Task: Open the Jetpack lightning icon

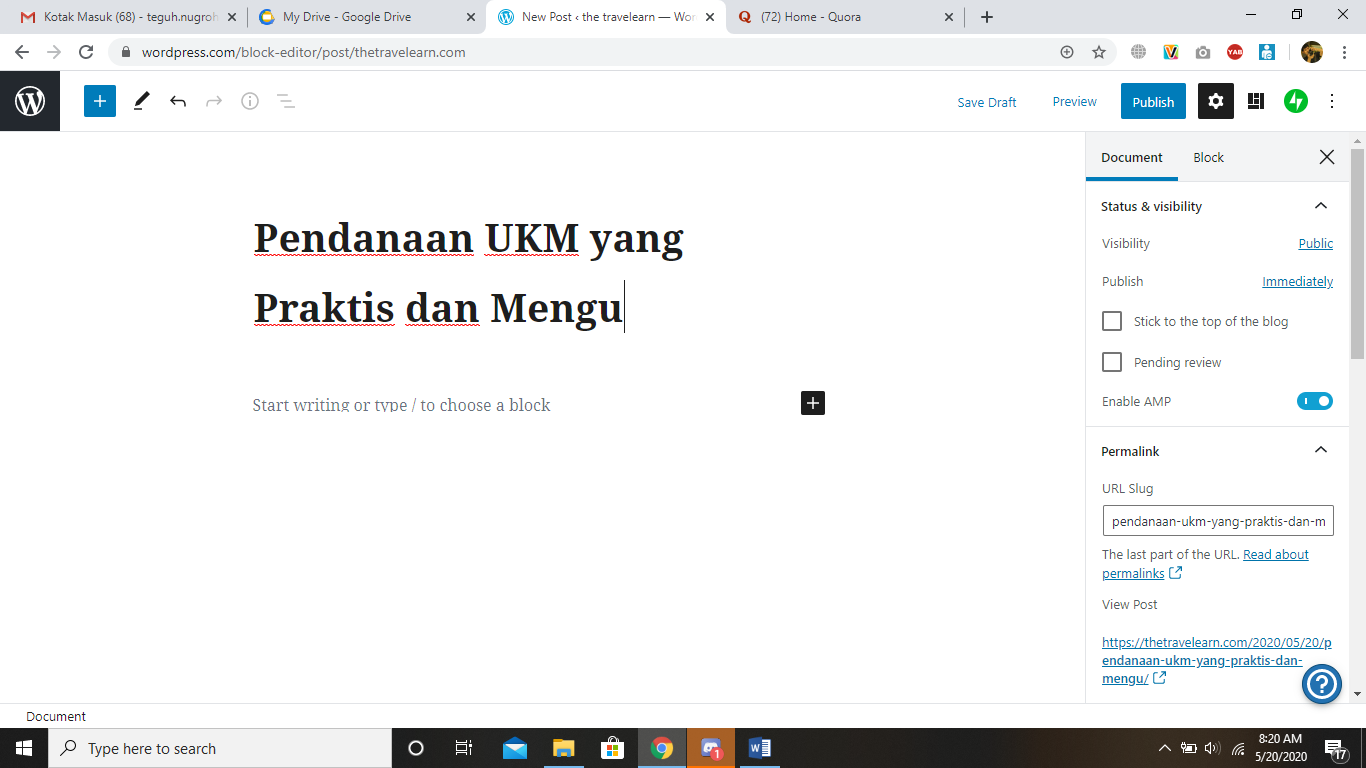Action: tap(1296, 101)
